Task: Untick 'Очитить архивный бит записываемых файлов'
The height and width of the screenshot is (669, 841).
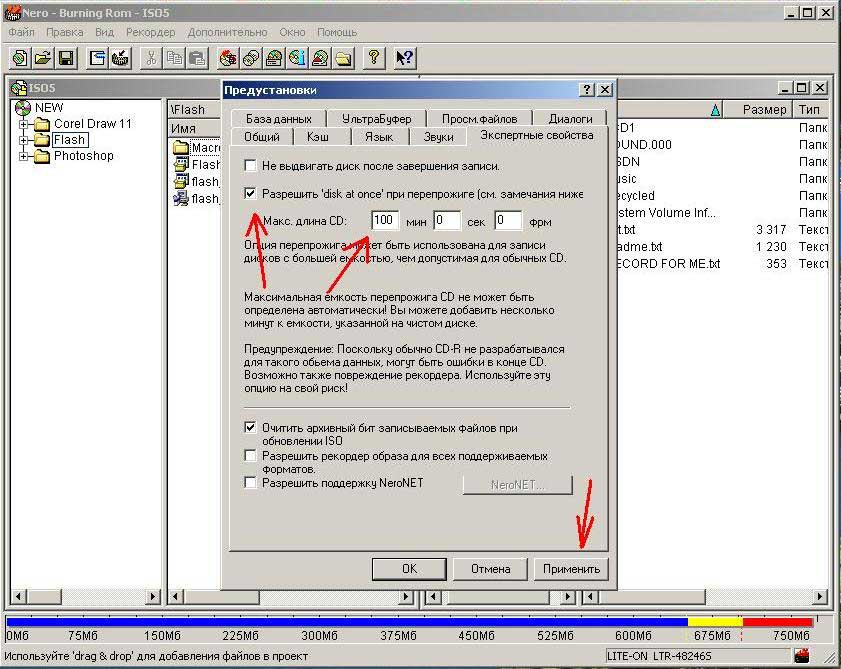Action: click(250, 428)
